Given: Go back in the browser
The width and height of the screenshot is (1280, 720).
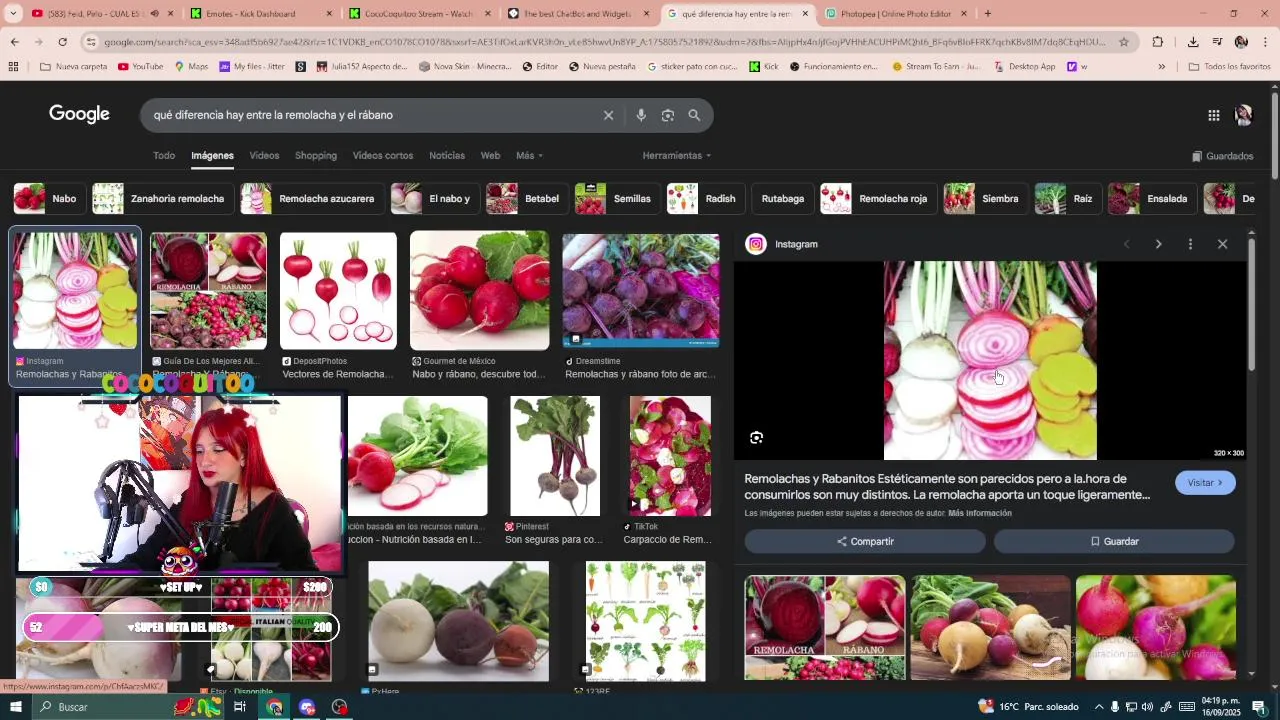Looking at the screenshot, I should click(14, 42).
